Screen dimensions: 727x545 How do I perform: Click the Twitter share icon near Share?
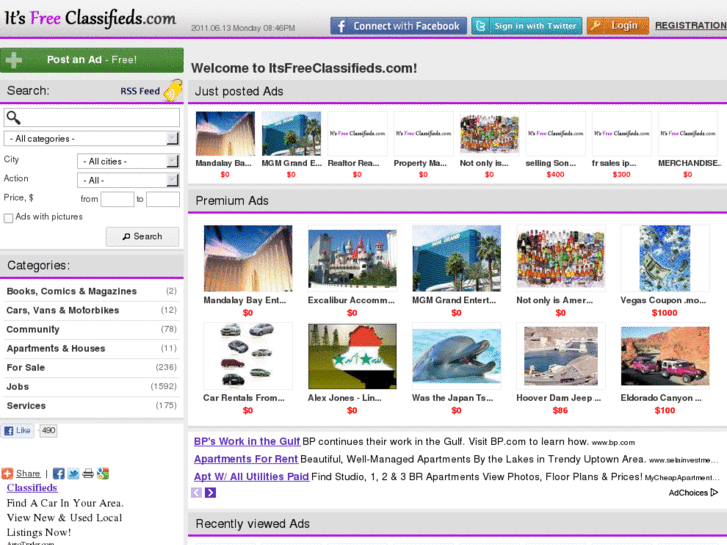point(73,474)
